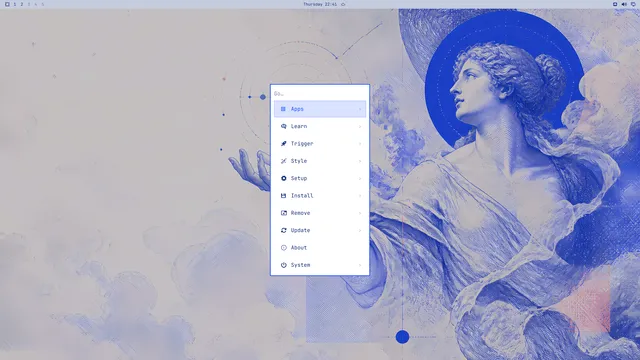Expand the Remove submenu chevron
This screenshot has width=640, height=360.
pyautogui.click(x=360, y=213)
